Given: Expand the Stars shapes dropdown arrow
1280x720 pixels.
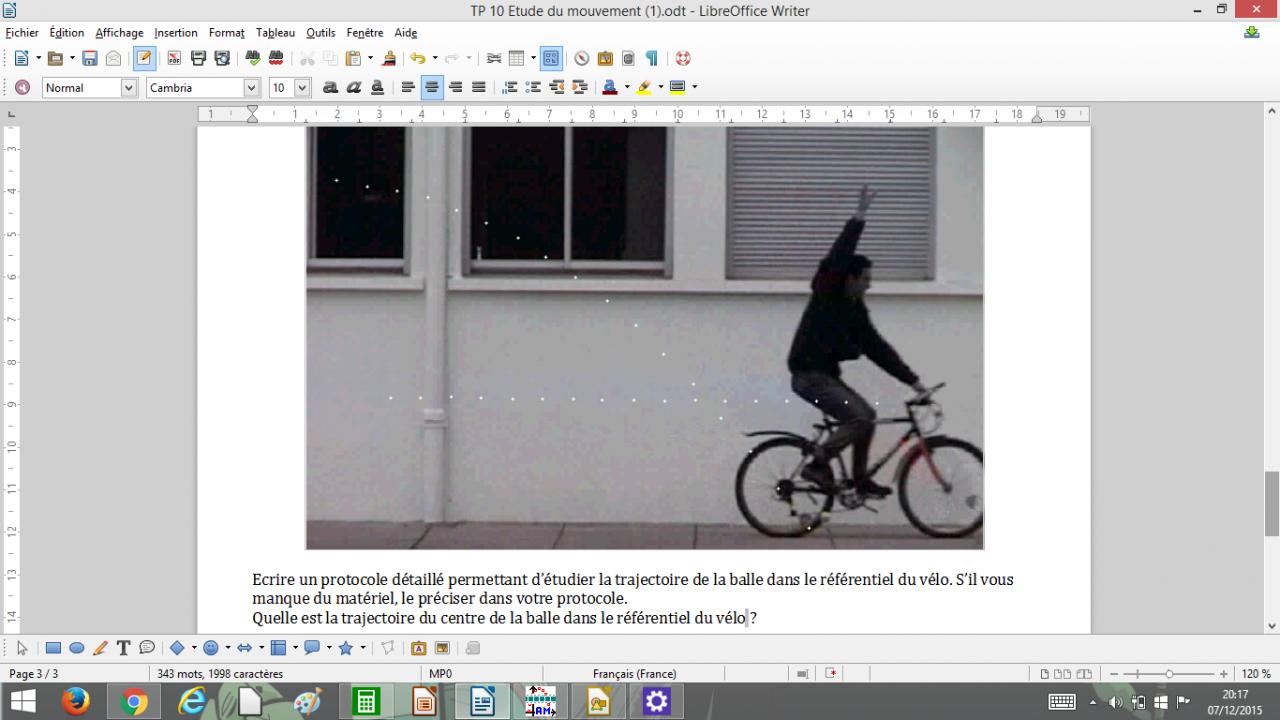Looking at the screenshot, I should pyautogui.click(x=363, y=648).
